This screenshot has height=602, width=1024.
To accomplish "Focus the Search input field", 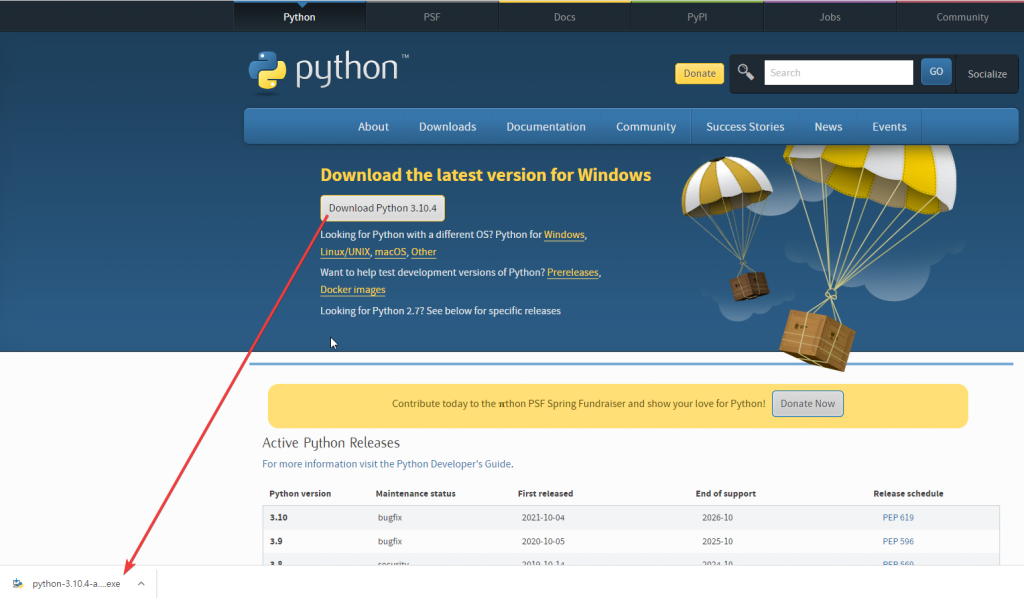I will click(x=838, y=73).
